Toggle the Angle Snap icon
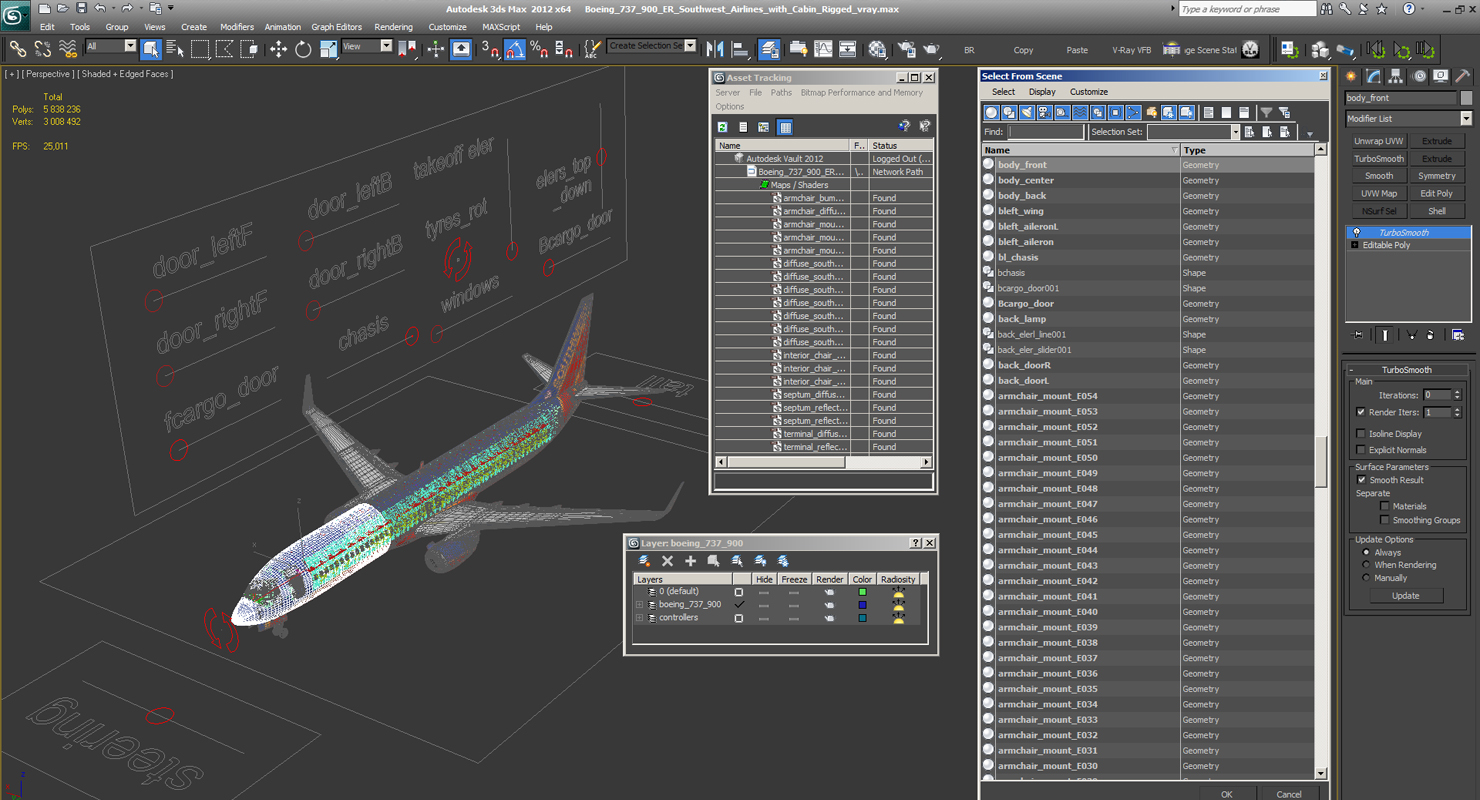 point(515,49)
